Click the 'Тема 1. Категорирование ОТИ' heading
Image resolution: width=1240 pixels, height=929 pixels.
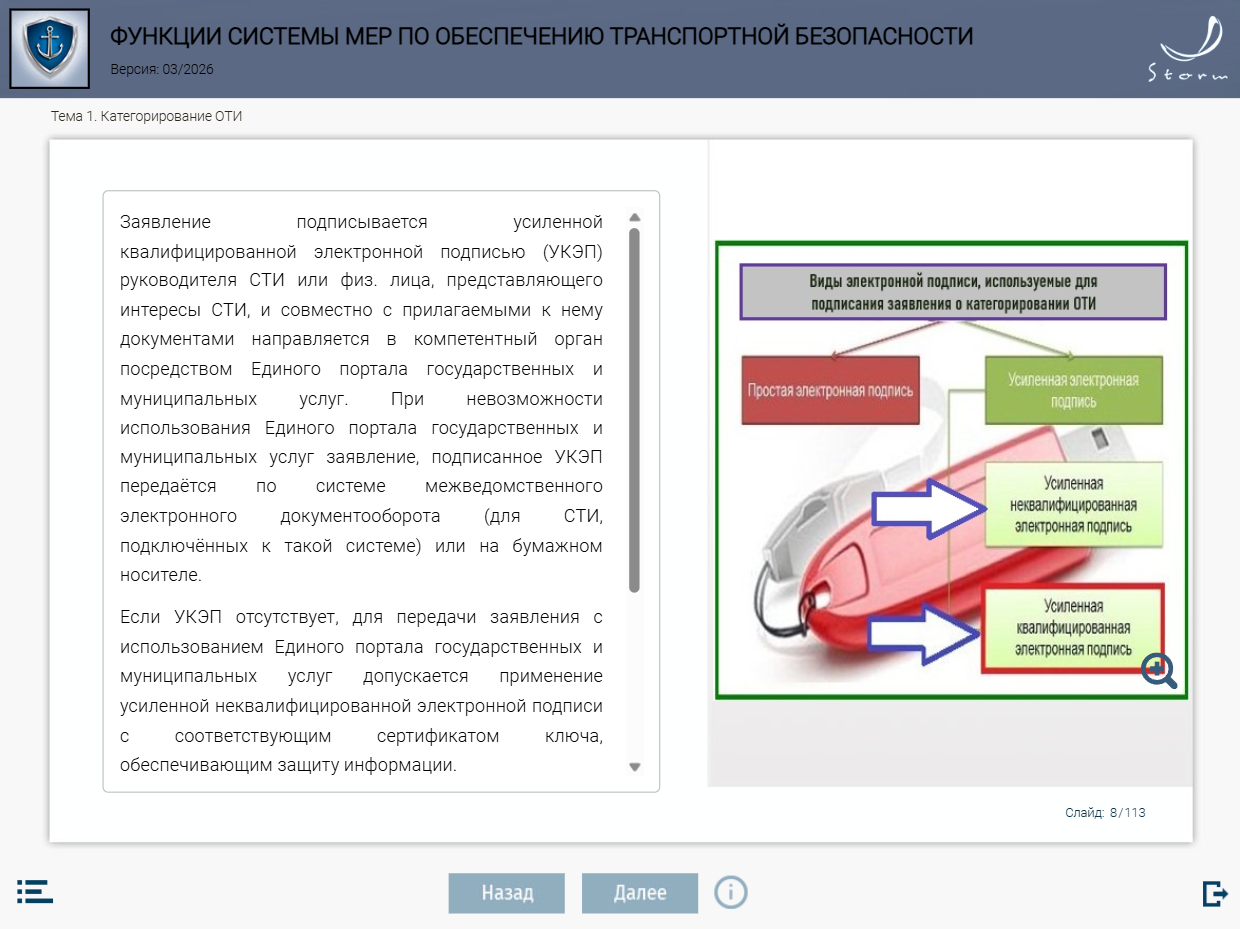coord(147,116)
